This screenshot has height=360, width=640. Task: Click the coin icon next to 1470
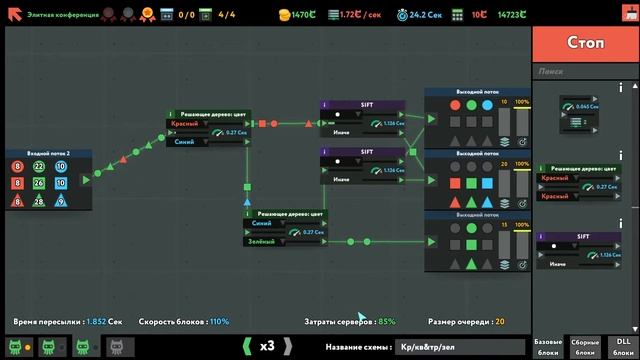[x=284, y=15]
